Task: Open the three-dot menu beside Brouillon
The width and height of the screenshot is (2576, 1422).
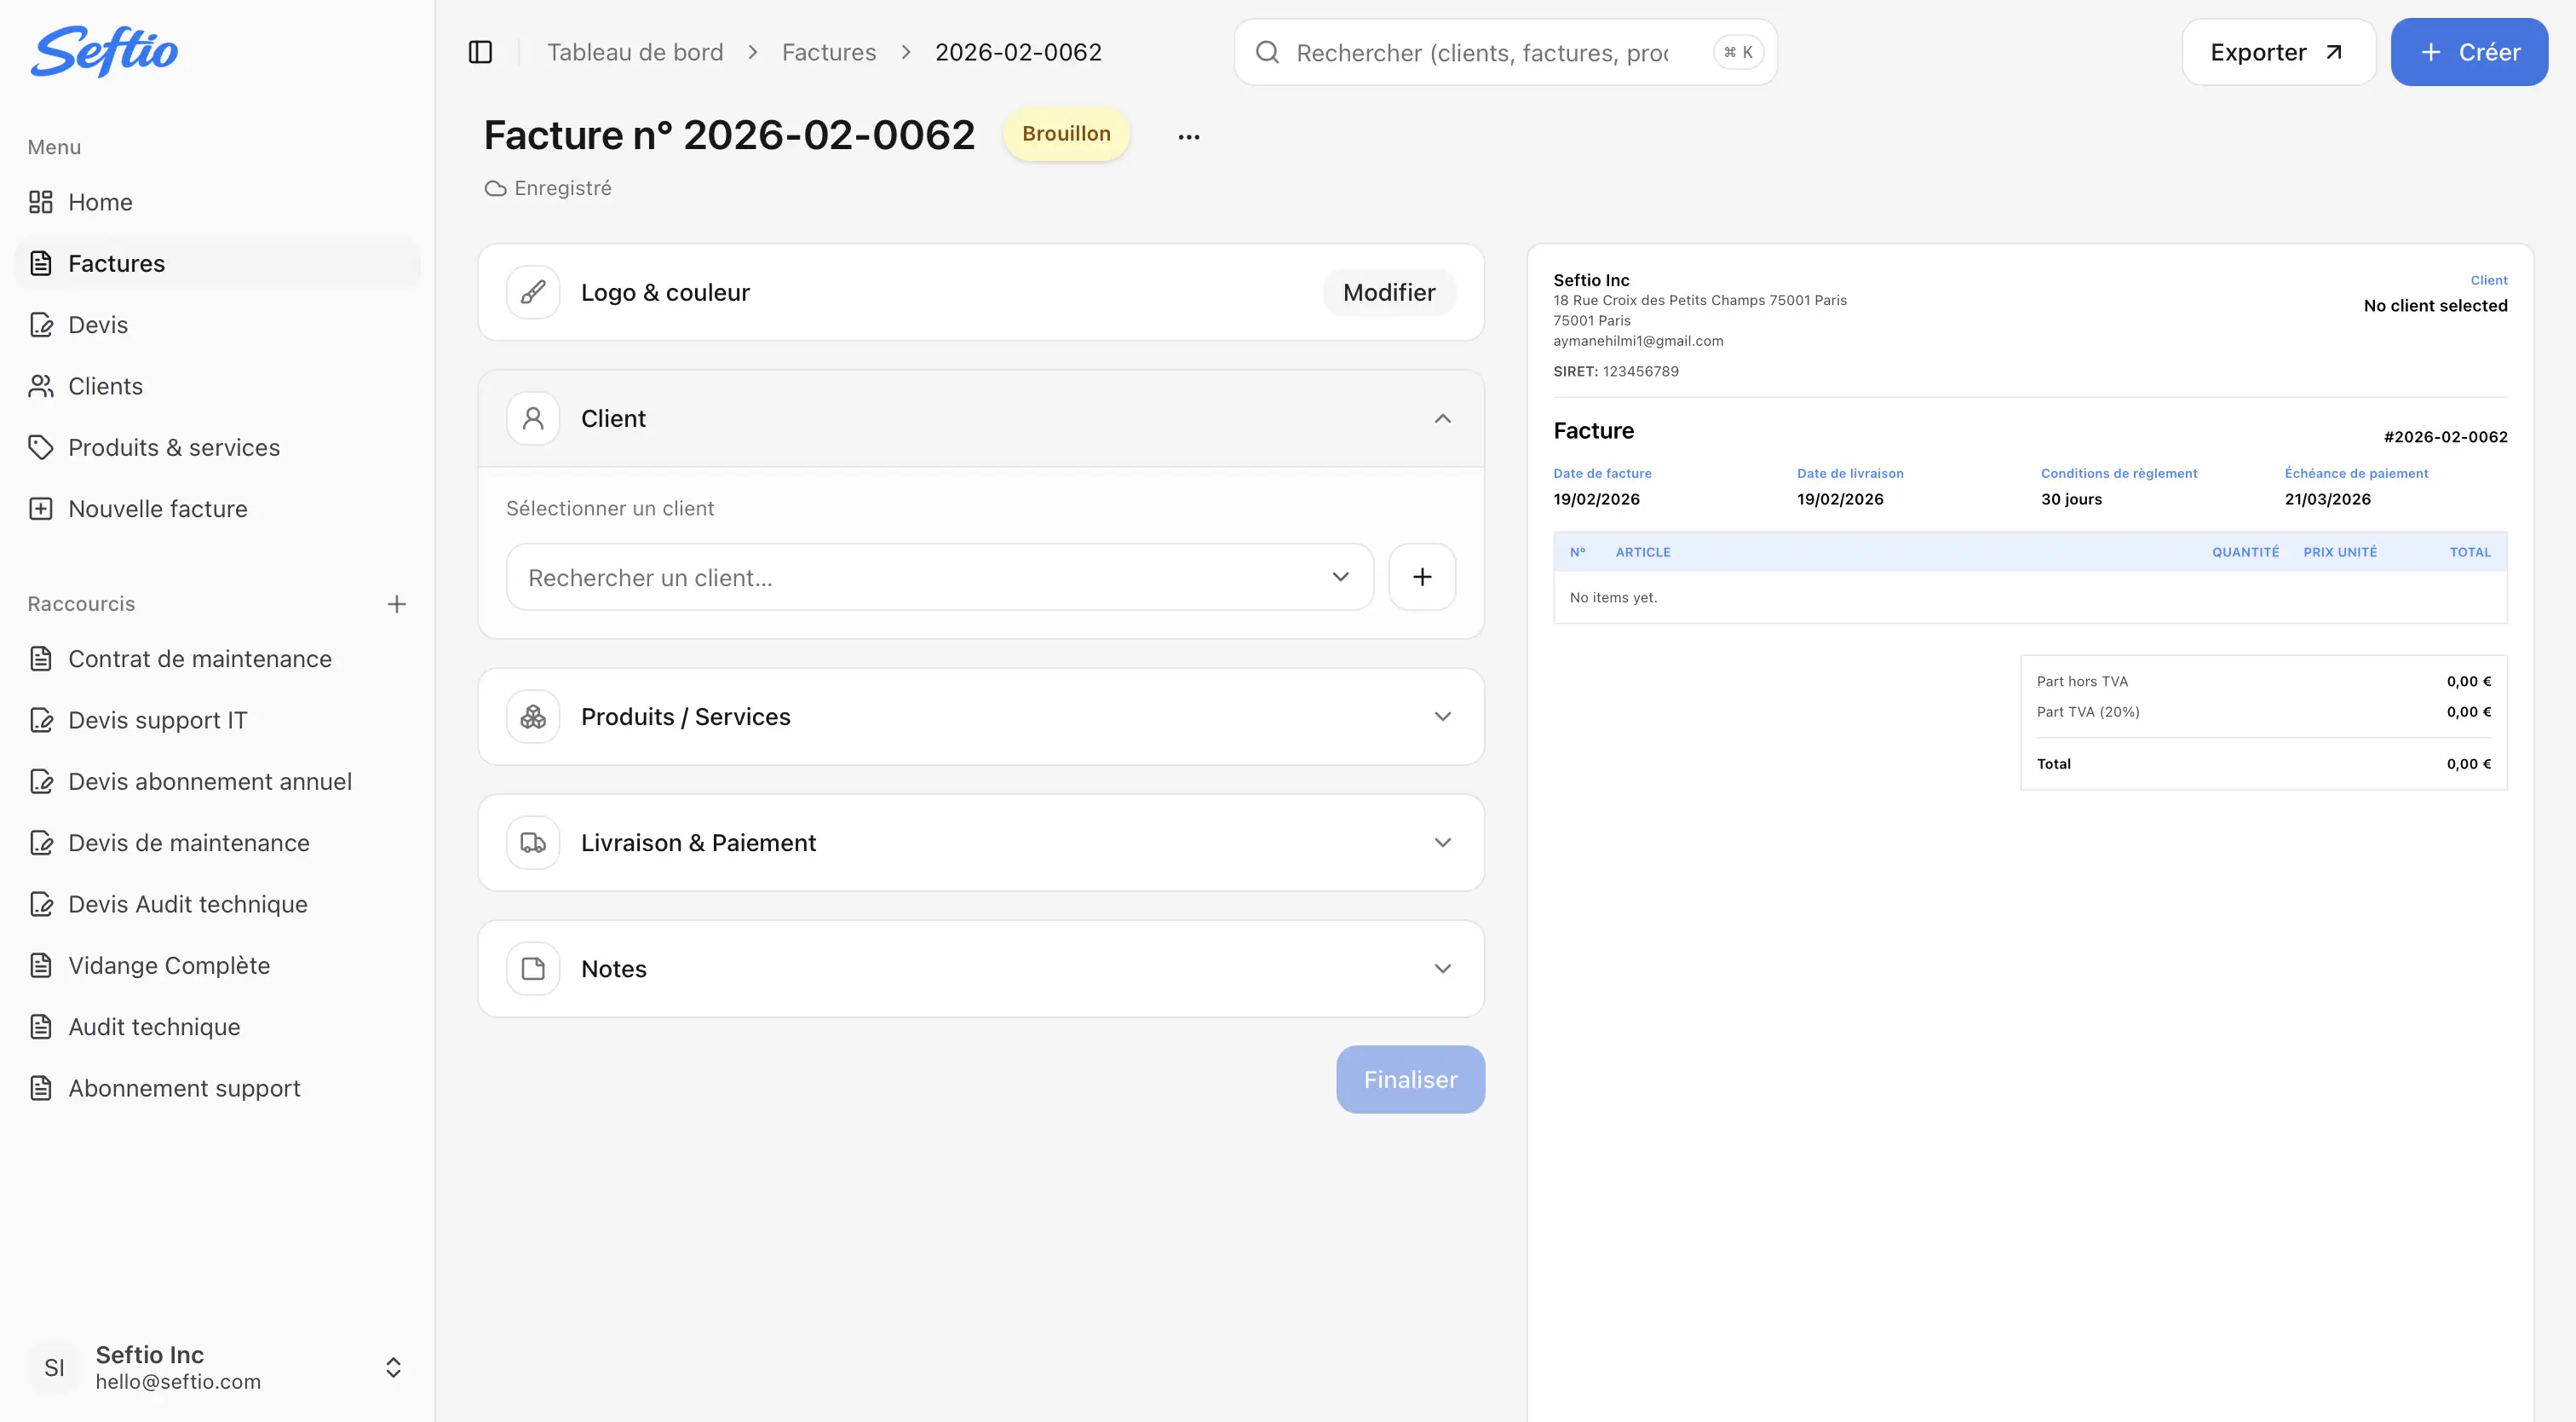Action: click(1188, 135)
